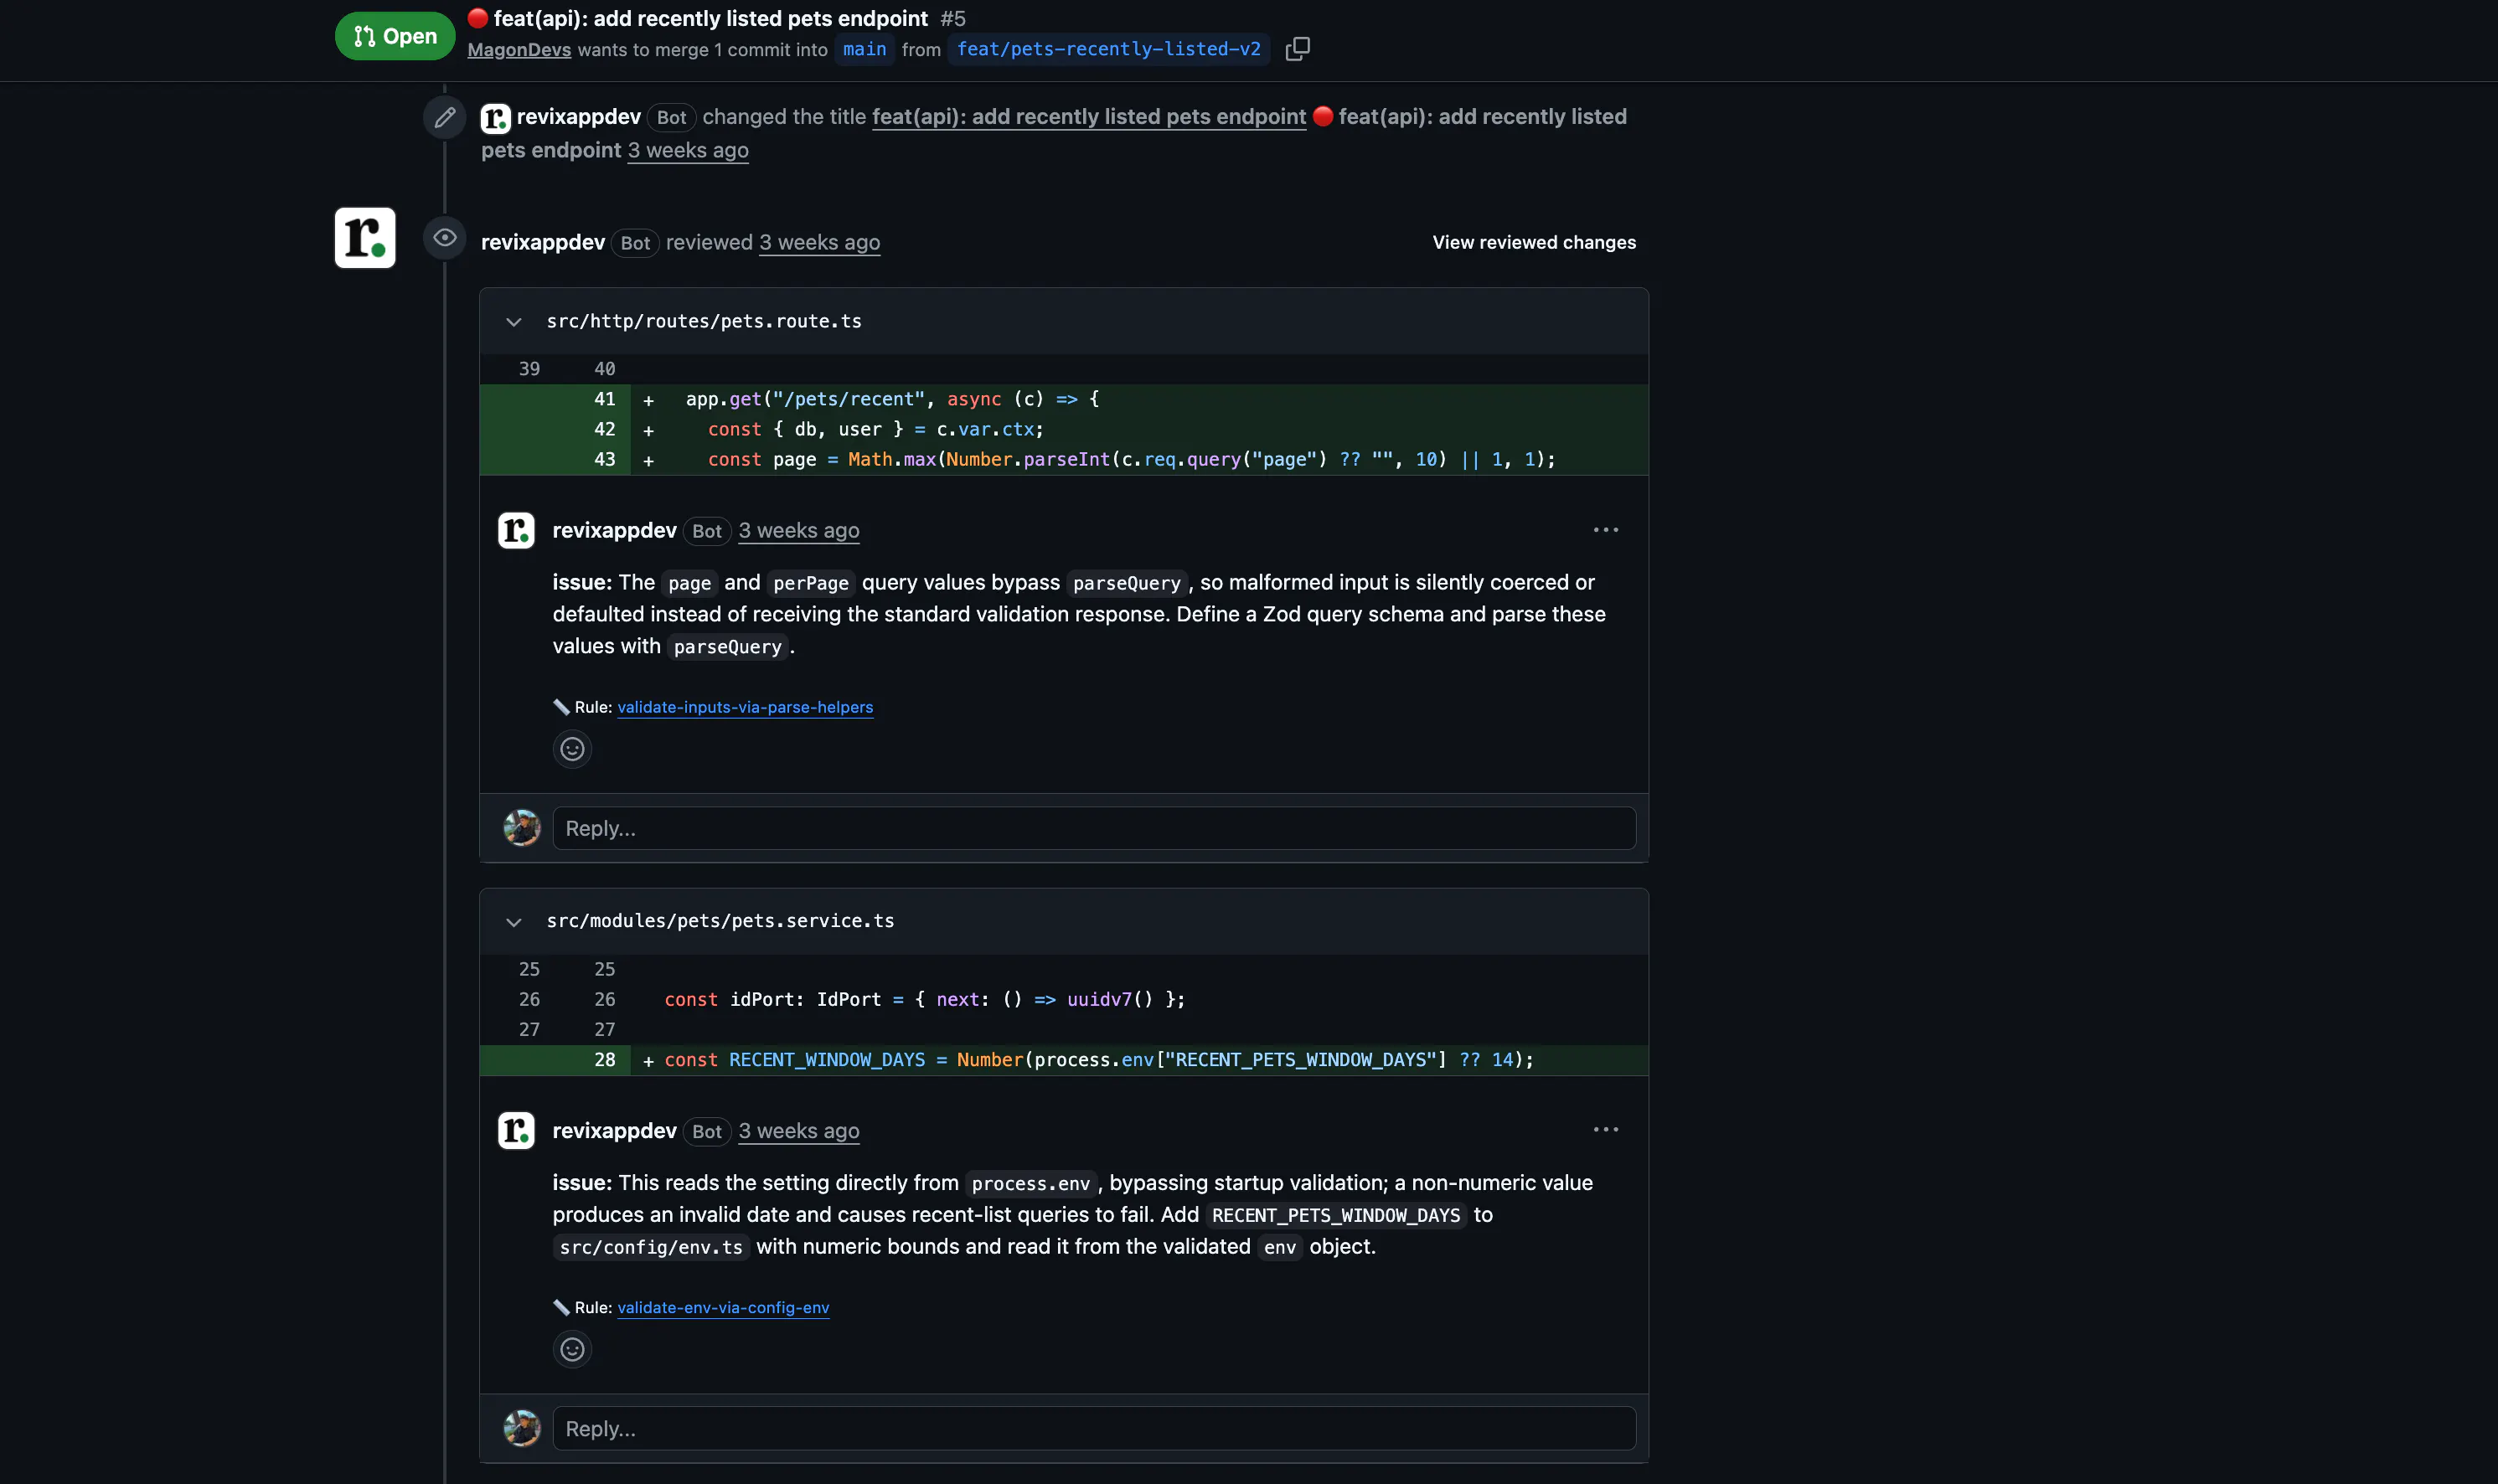Screen dimensions: 2498x1484
Task: Select the main base branch label
Action: coord(864,49)
